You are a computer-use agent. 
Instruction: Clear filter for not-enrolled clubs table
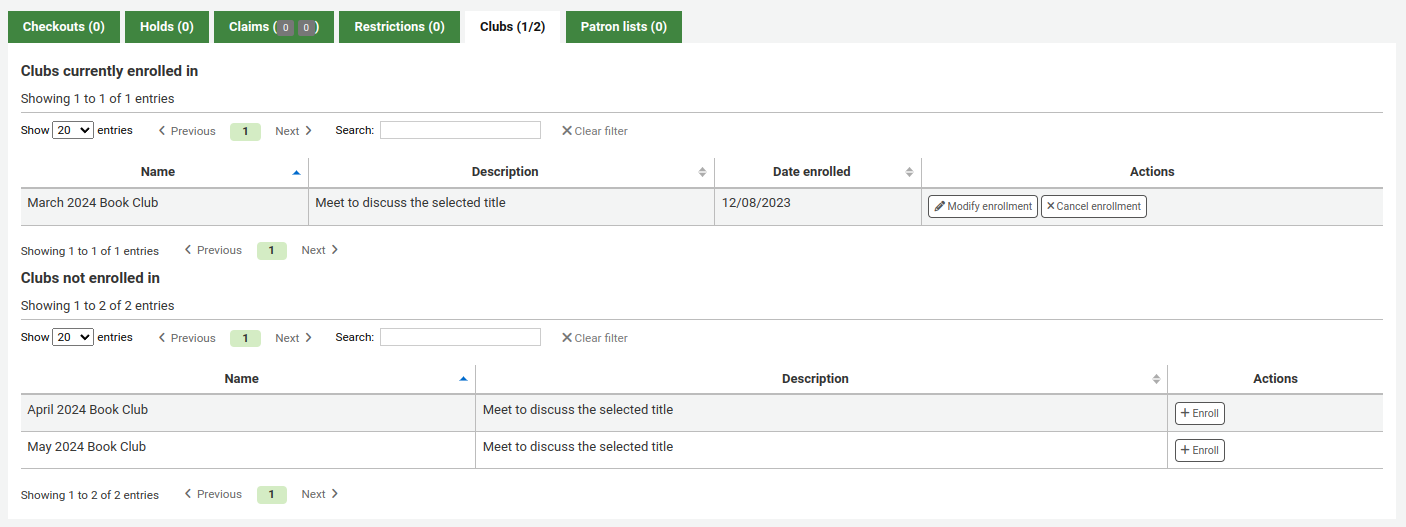[595, 338]
